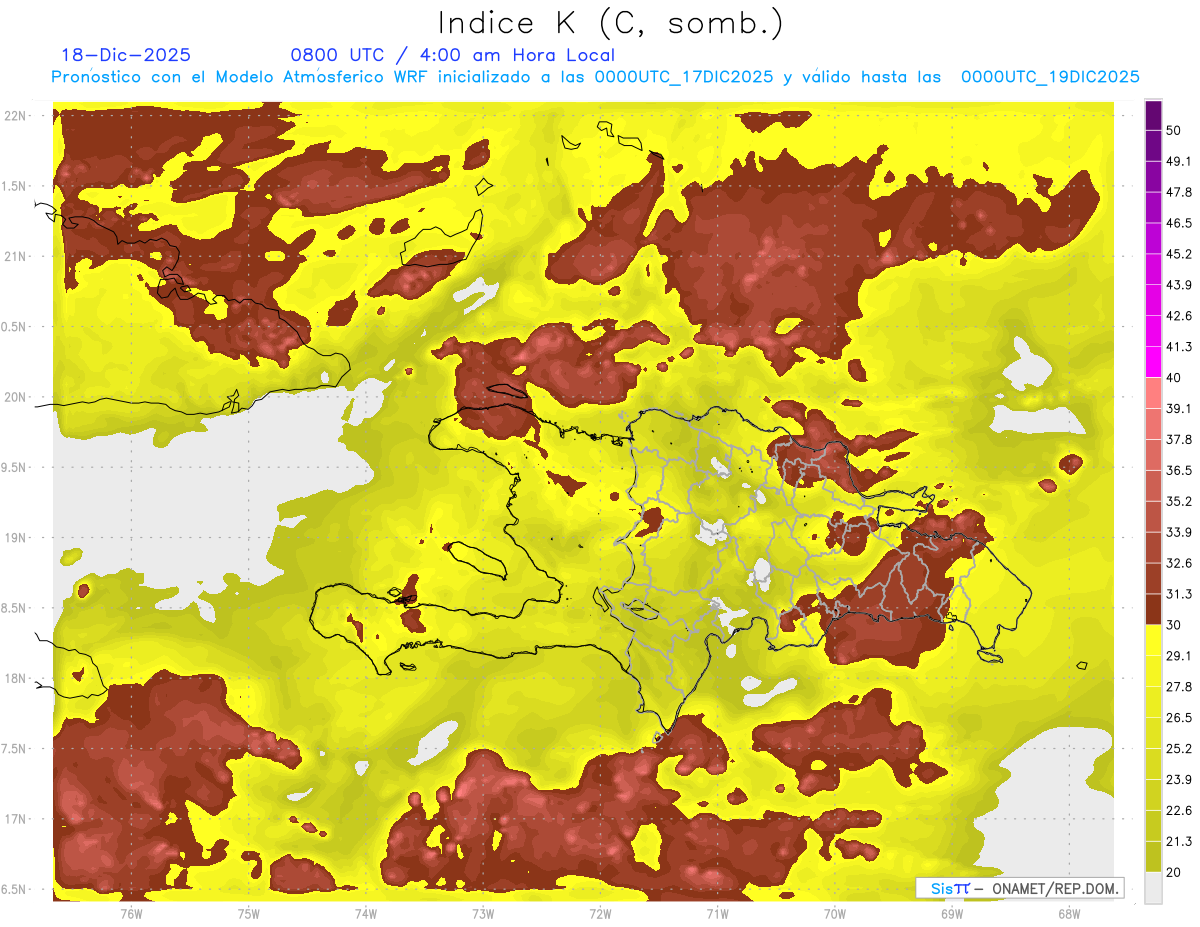Pick the salmon swatch between 39.1 and 40
The image size is (1200, 927).
click(x=1153, y=393)
